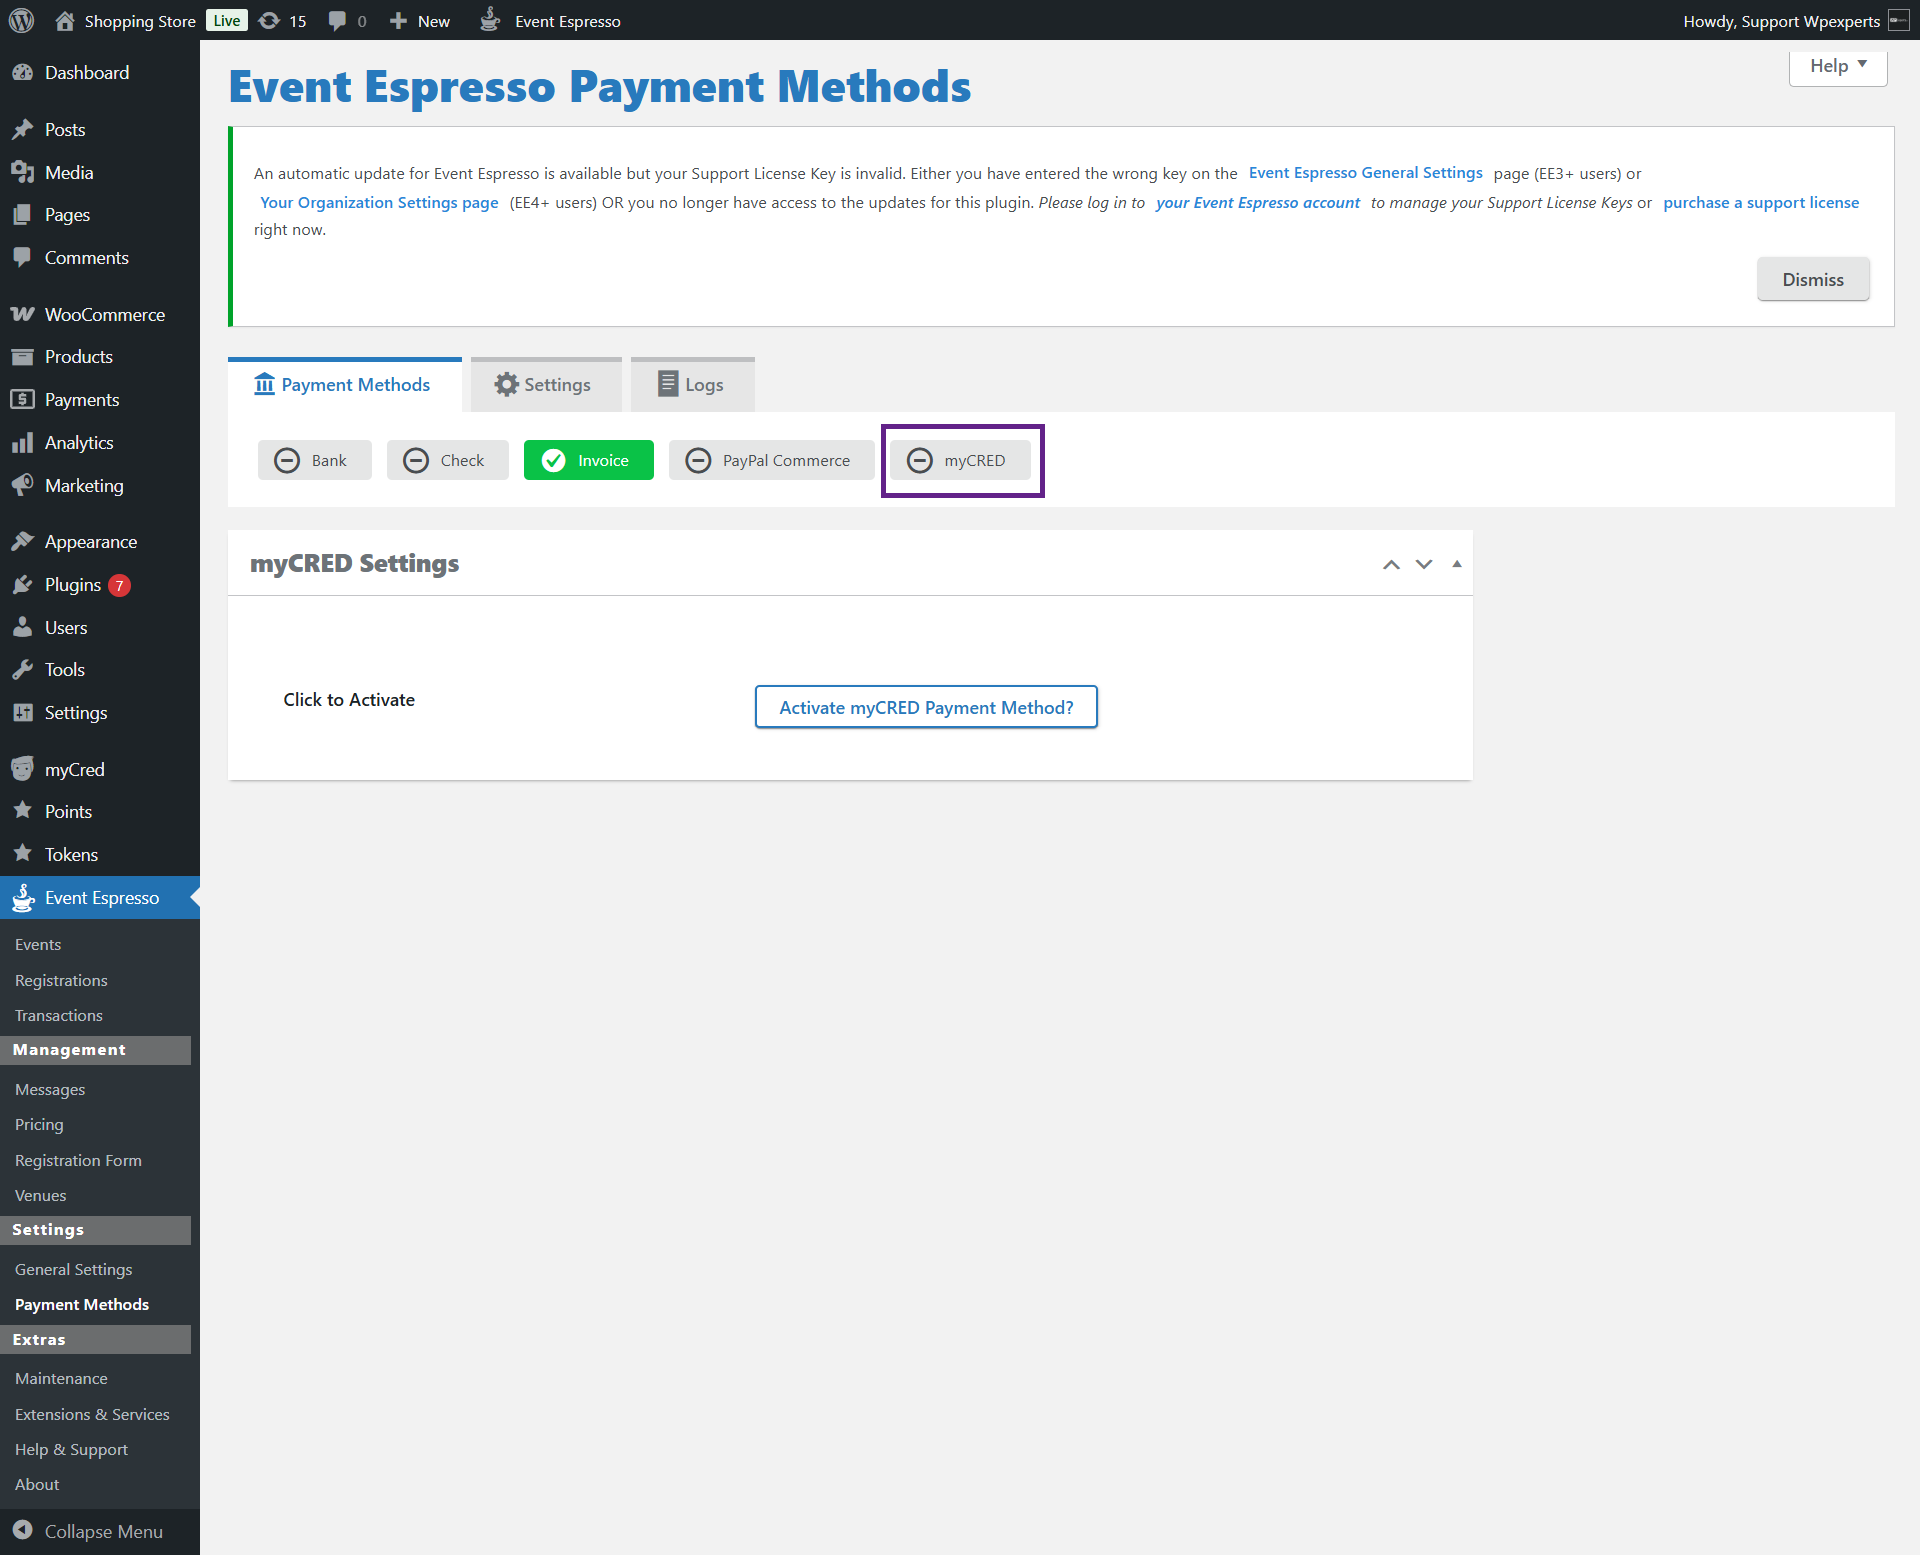Viewport: 1920px width, 1555px height.
Task: Collapse the myCRED Settings panel with its triangle
Action: pyautogui.click(x=1457, y=564)
